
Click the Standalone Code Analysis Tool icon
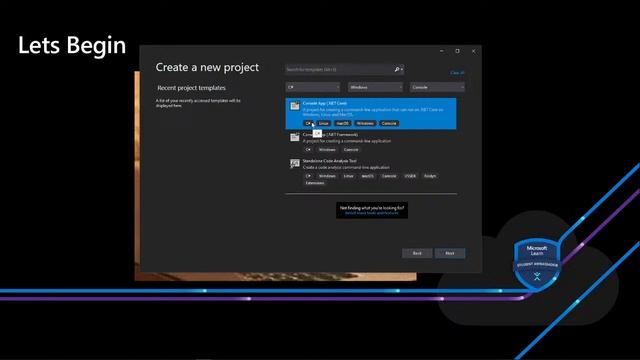pos(295,164)
